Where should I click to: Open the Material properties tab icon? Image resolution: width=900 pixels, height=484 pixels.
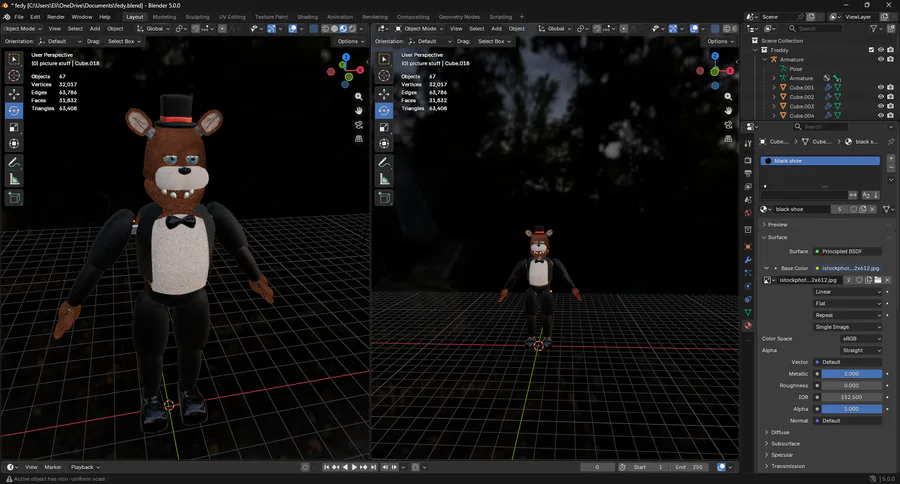click(748, 326)
